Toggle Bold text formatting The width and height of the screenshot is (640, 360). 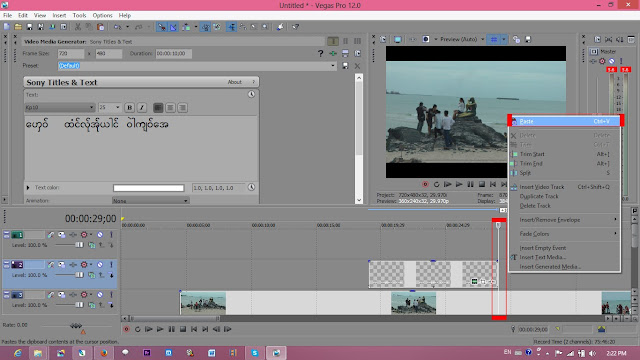coord(129,108)
